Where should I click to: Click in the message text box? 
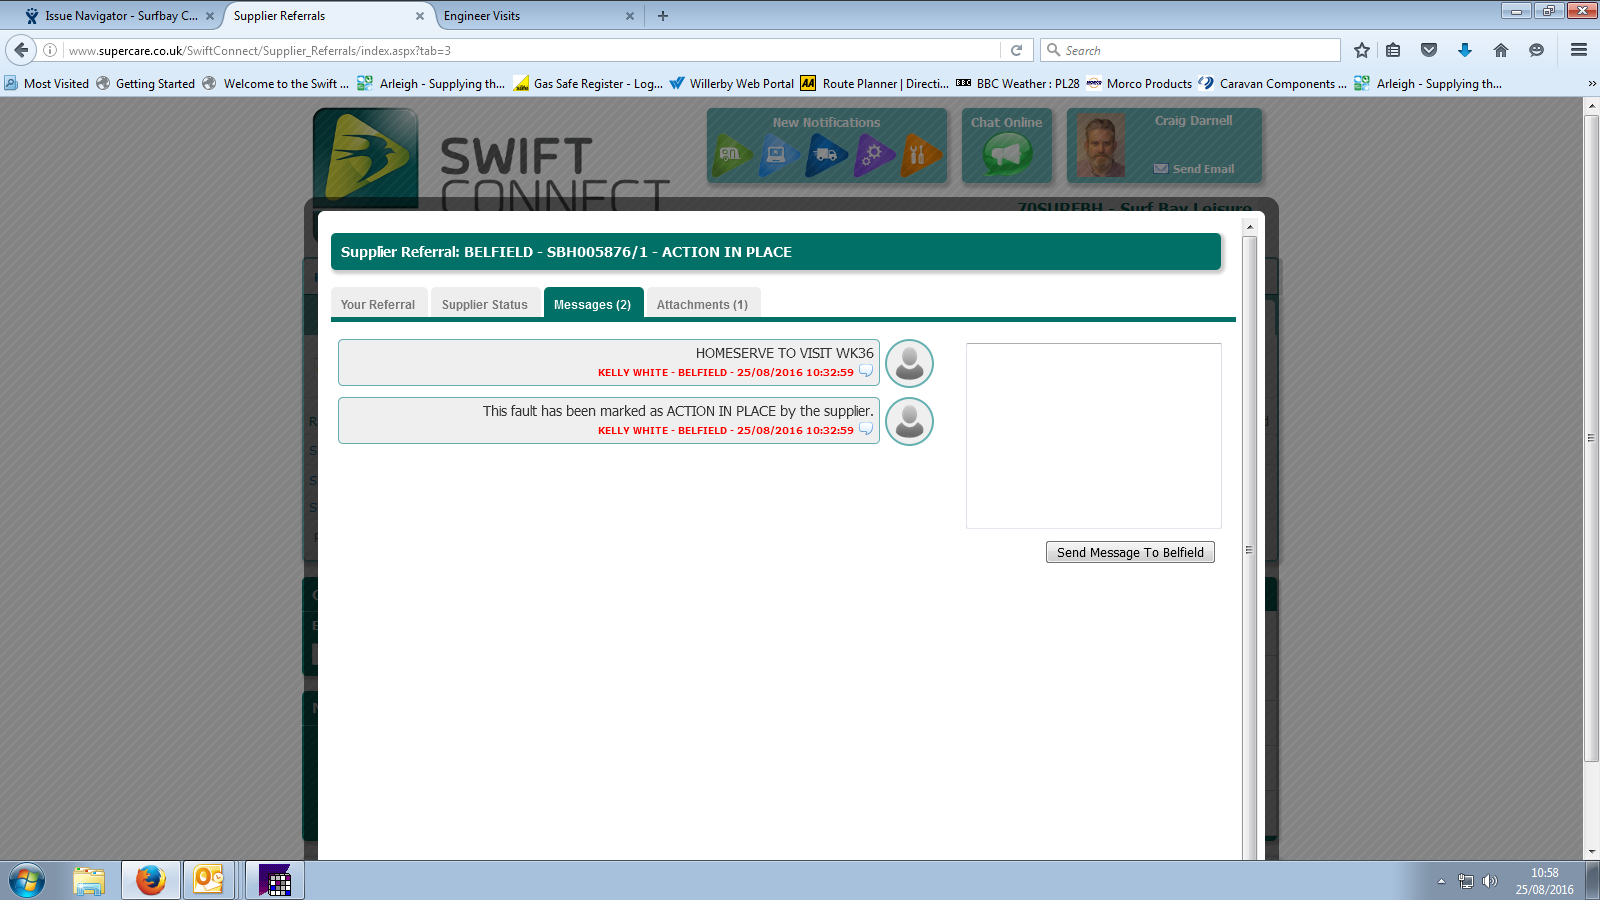pos(1094,436)
